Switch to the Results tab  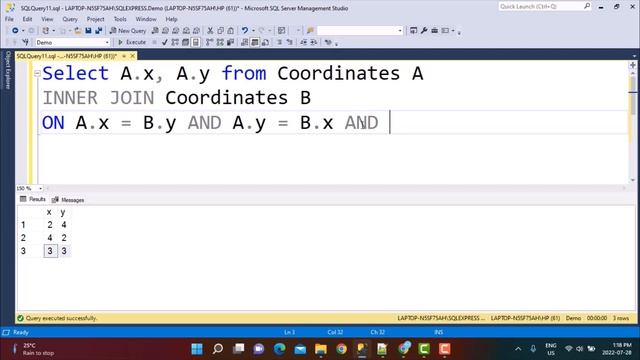33,199
